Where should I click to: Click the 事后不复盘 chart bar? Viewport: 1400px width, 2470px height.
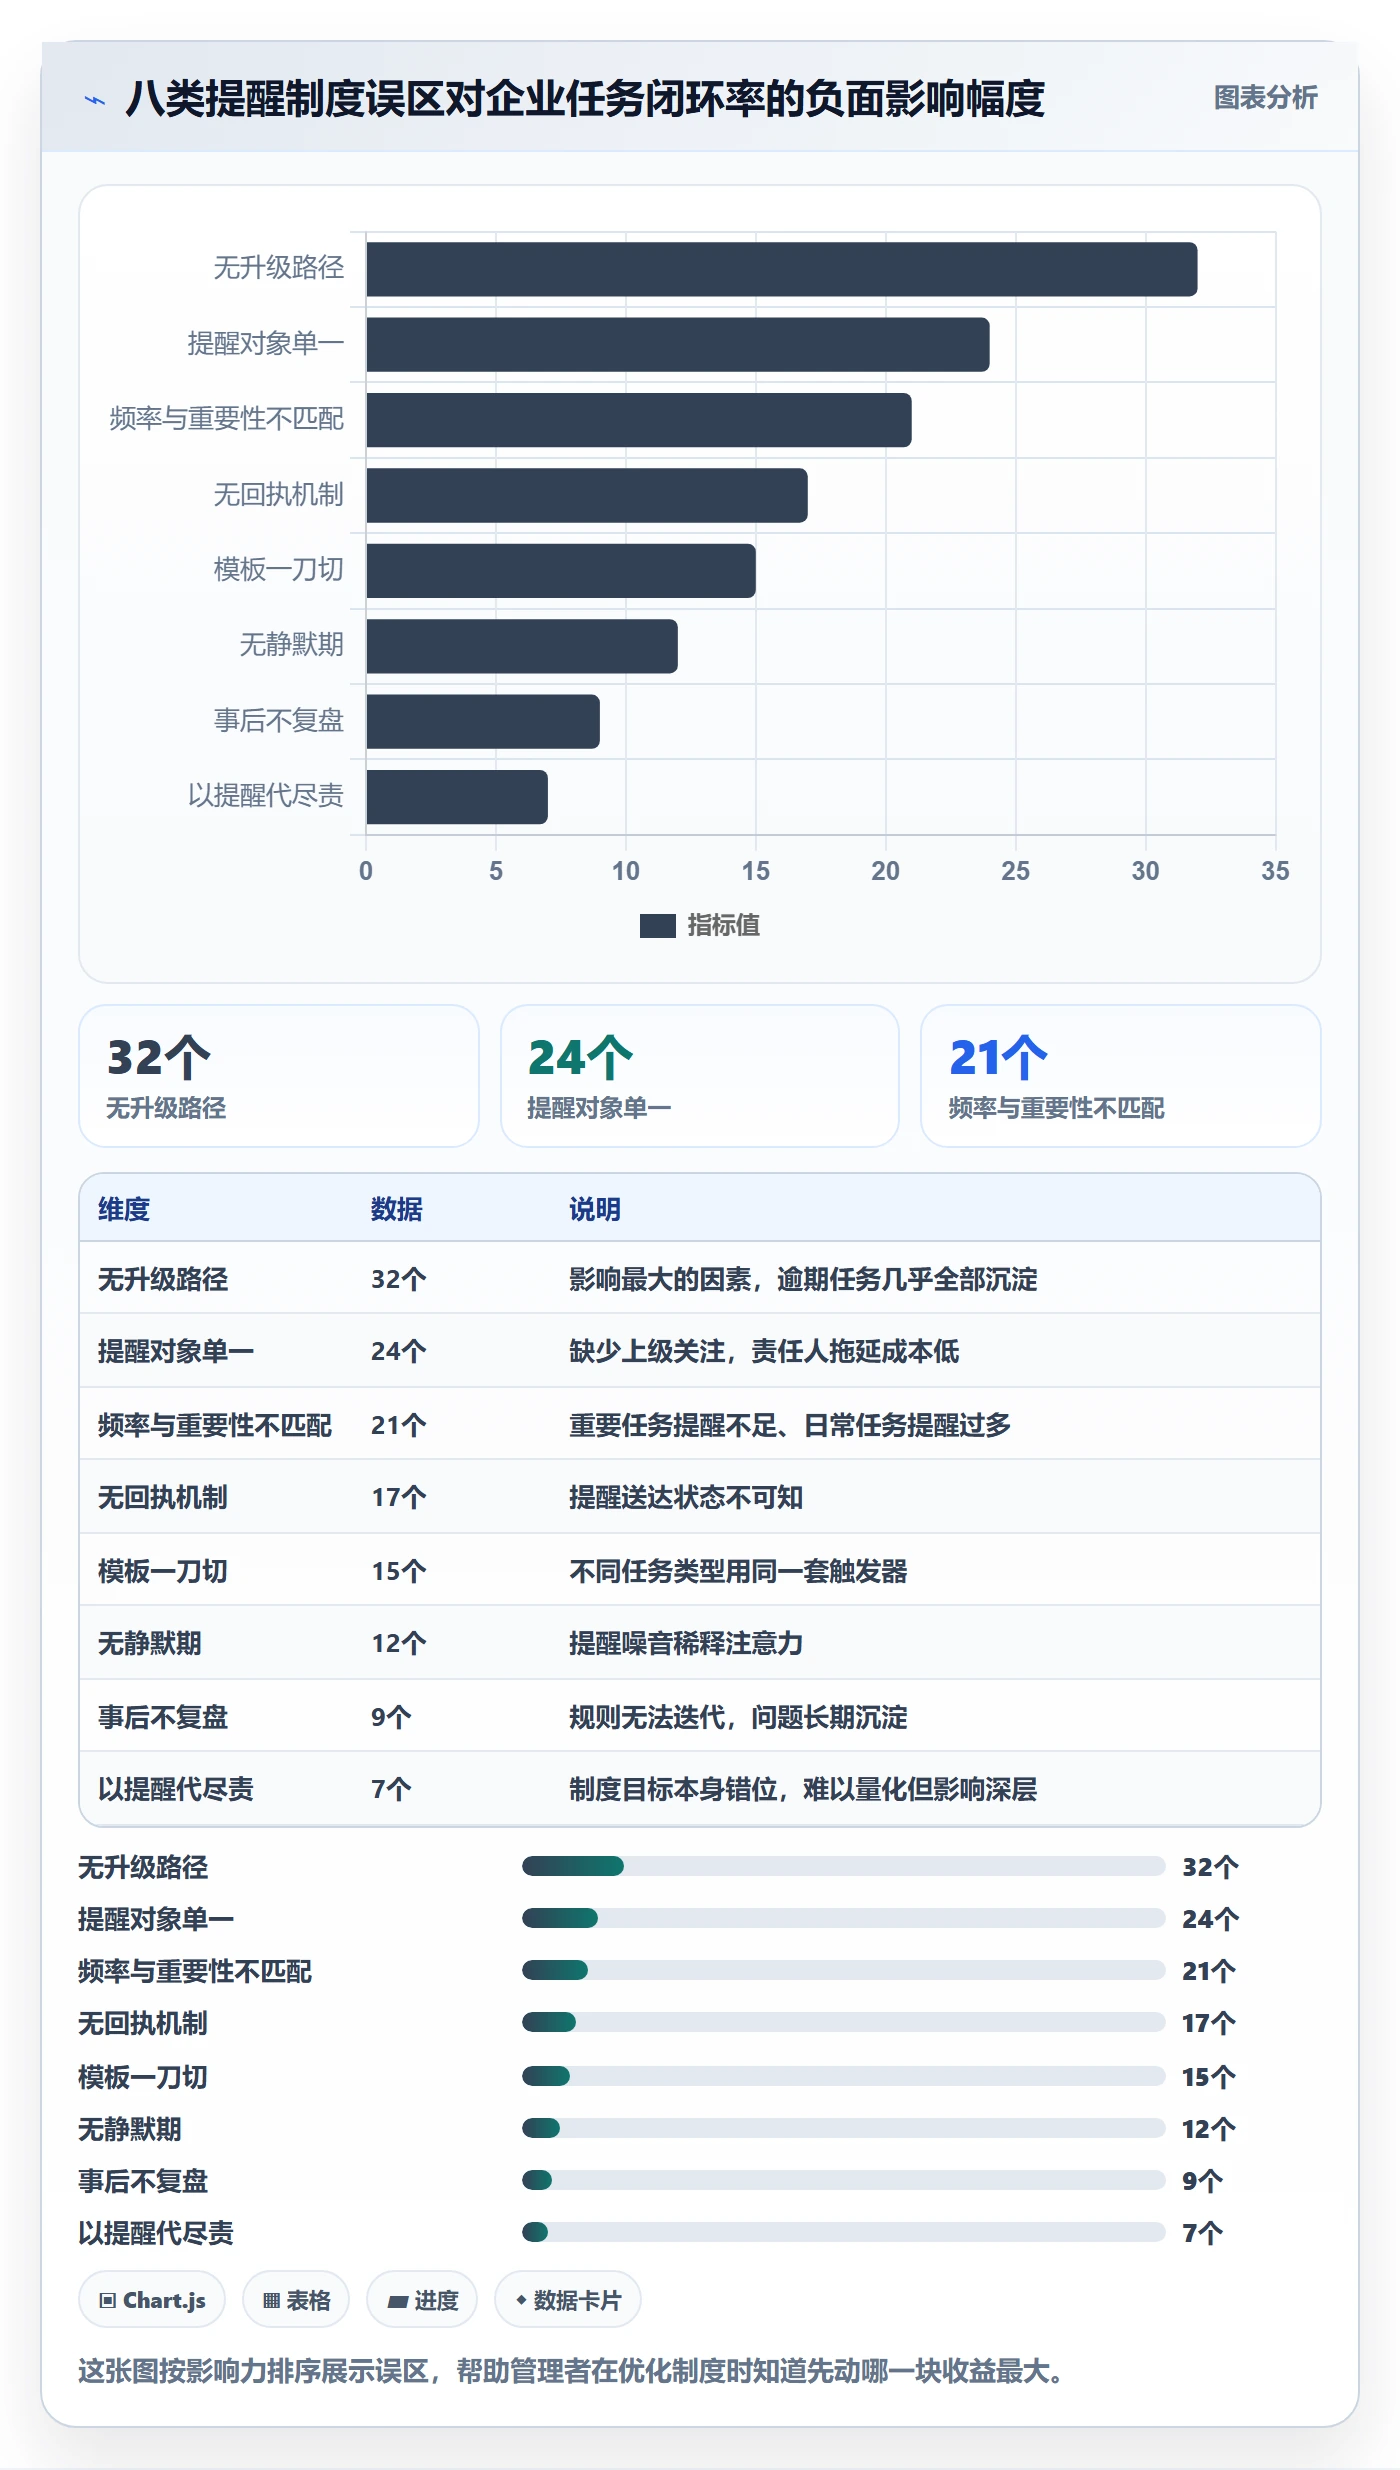click(482, 722)
